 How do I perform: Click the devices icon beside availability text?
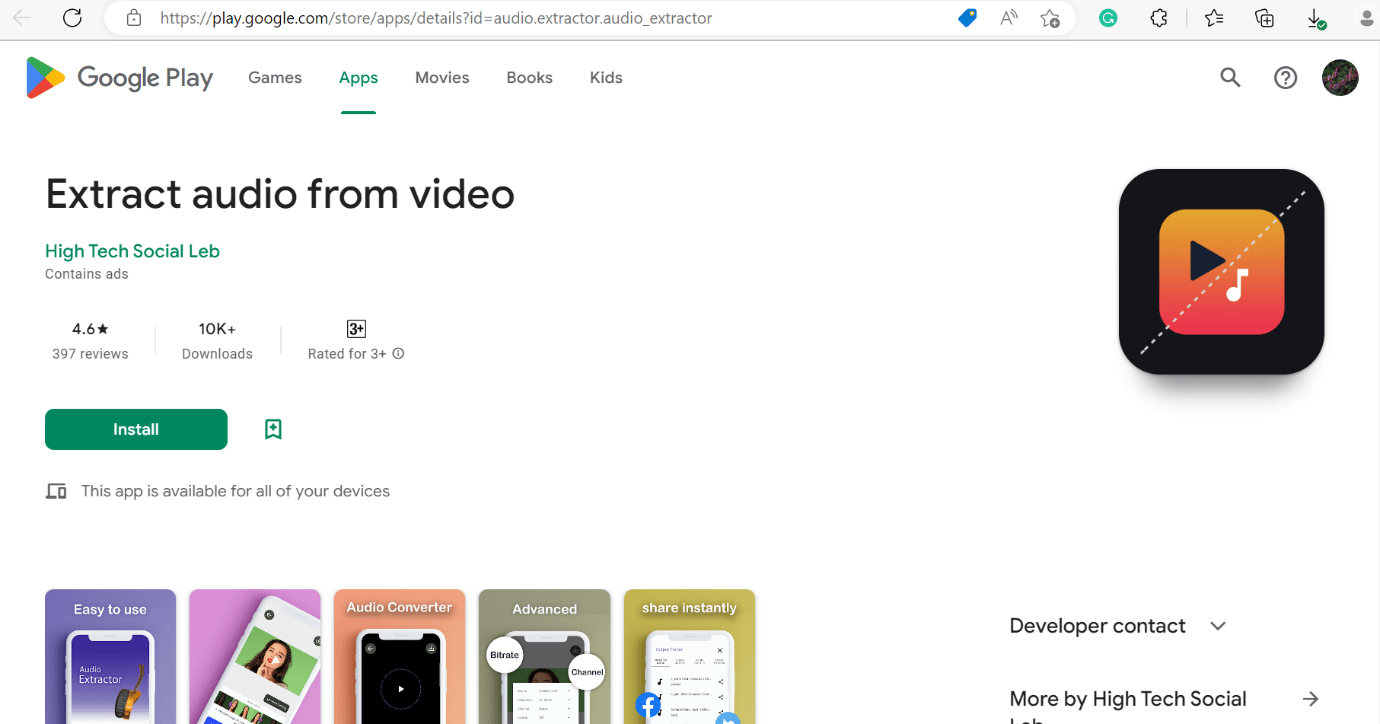(56, 491)
